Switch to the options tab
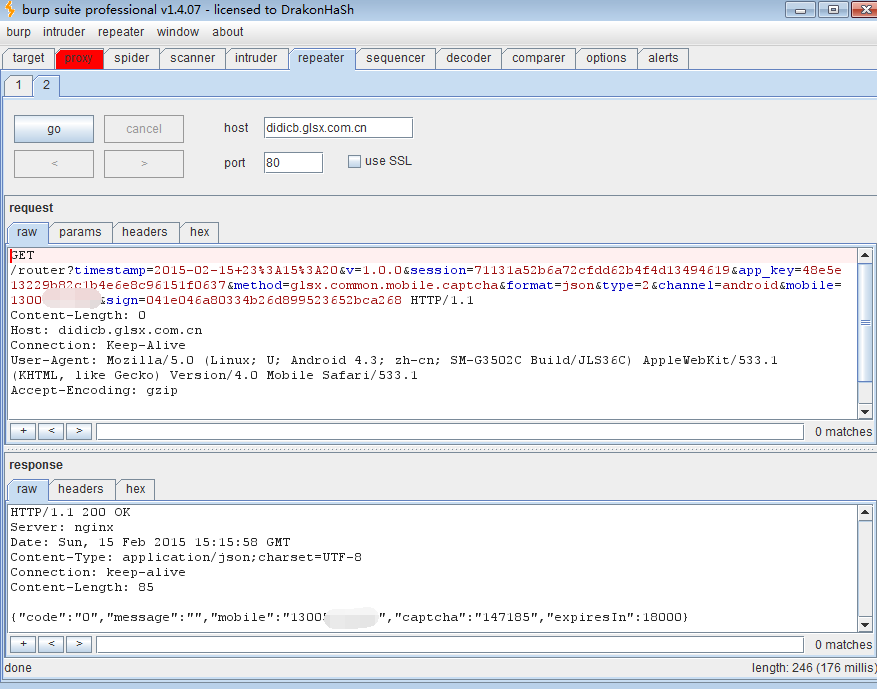877x689 pixels. (x=606, y=58)
